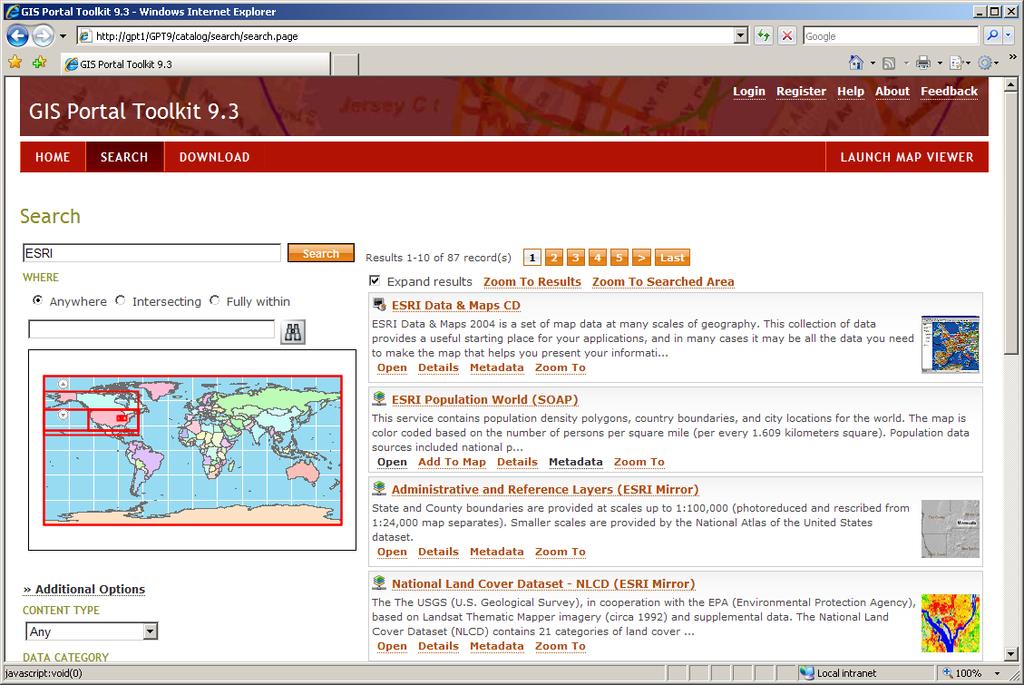The height and width of the screenshot is (685, 1024).
Task: Open the NLCD land cover thumbnail
Action: point(950,623)
